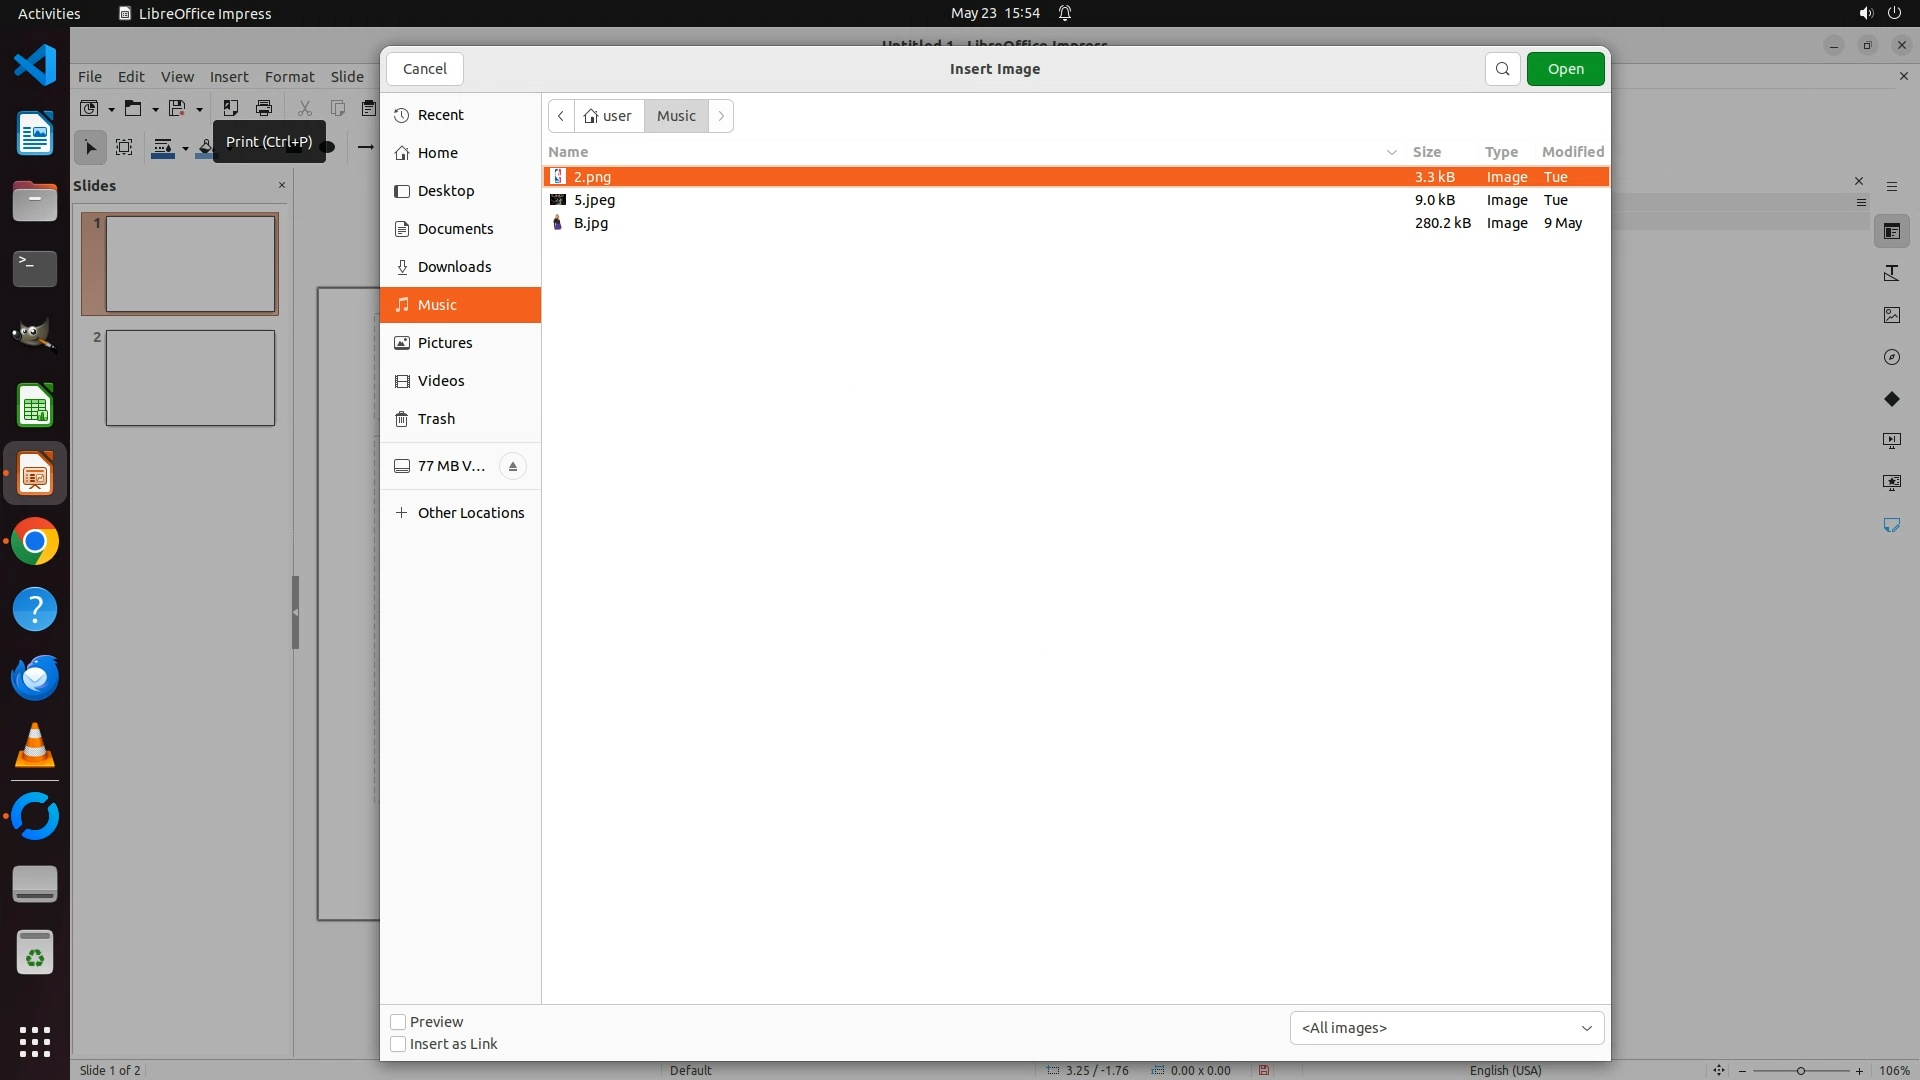Click the green Open button
This screenshot has width=1920, height=1080.
click(1565, 69)
